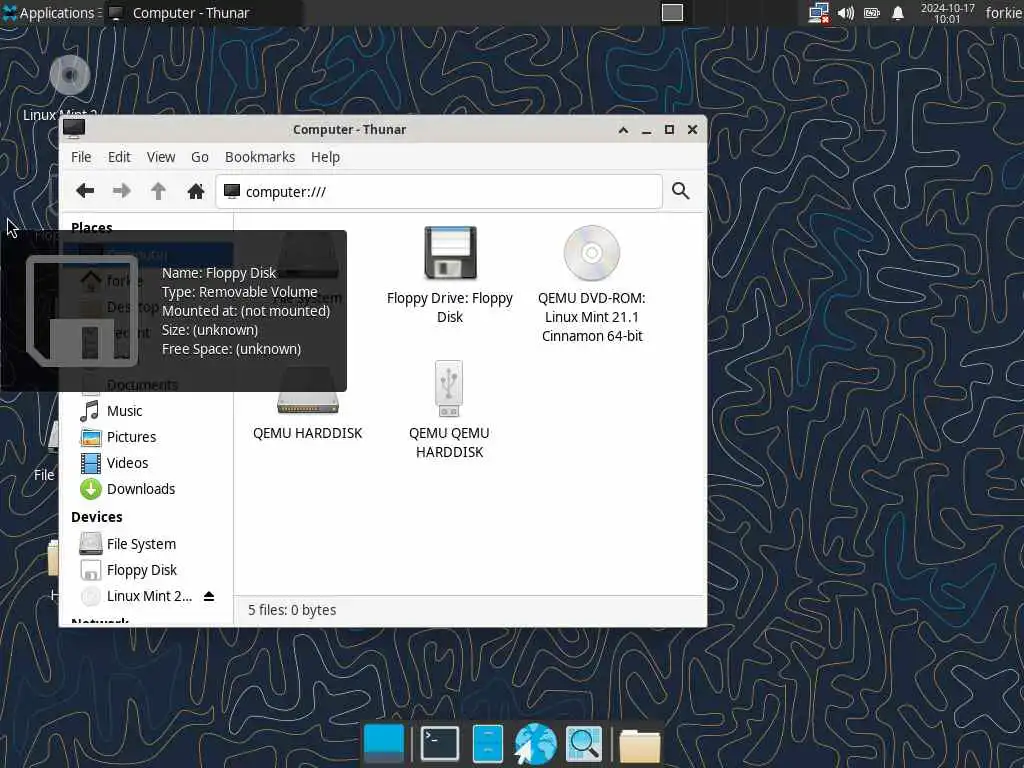
Task: Launch File Manager cabinet icon in dock
Action: click(x=487, y=744)
